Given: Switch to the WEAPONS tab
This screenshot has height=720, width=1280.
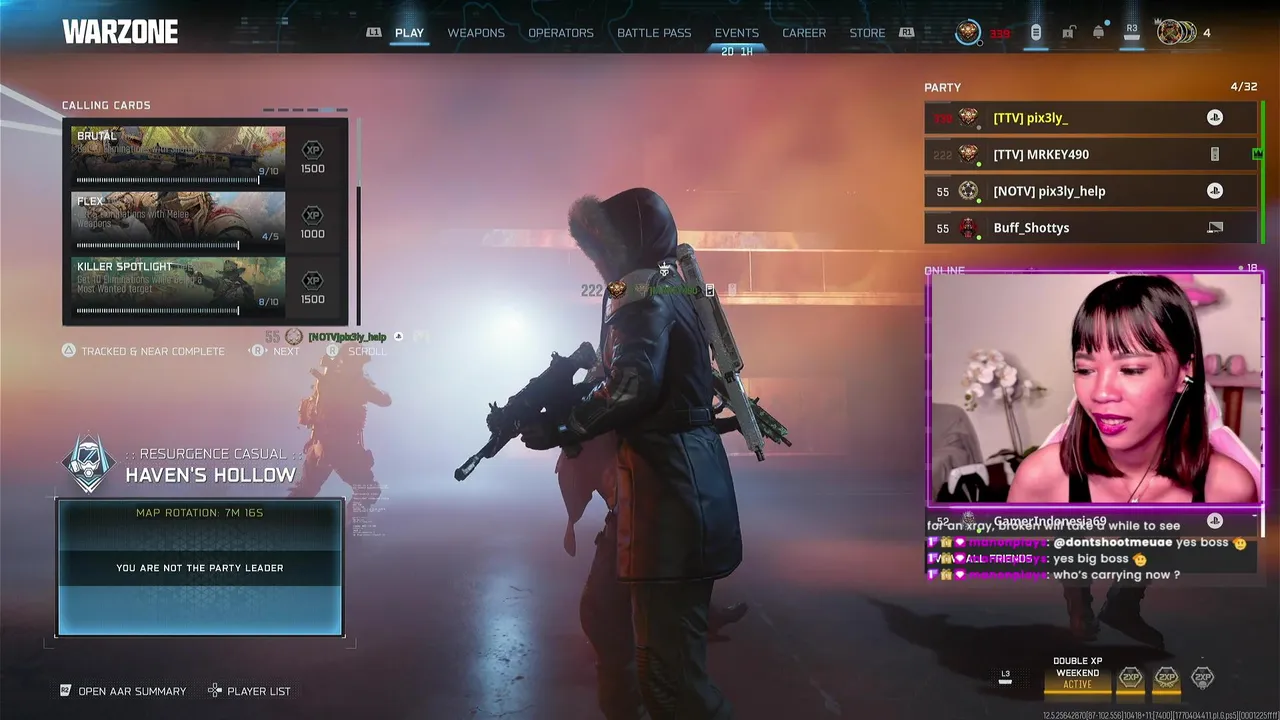Looking at the screenshot, I should pos(476,33).
